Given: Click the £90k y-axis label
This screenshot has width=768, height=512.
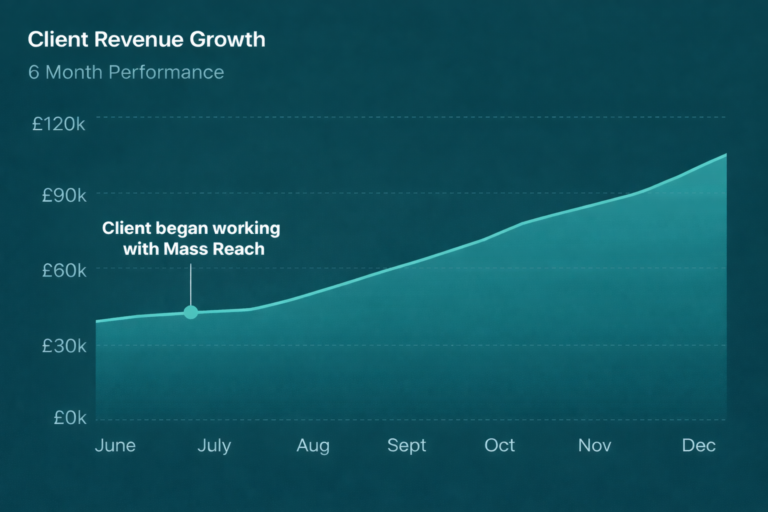Looking at the screenshot, I should tap(64, 195).
